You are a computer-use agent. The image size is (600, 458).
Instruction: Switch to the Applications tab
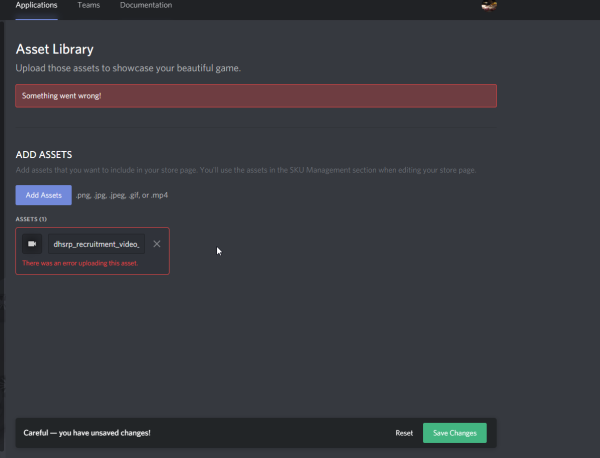(37, 6)
